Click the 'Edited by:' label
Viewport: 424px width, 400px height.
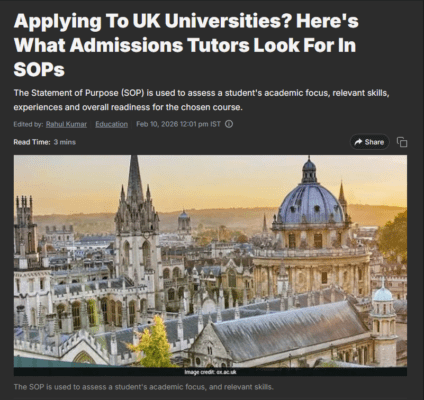pos(28,124)
